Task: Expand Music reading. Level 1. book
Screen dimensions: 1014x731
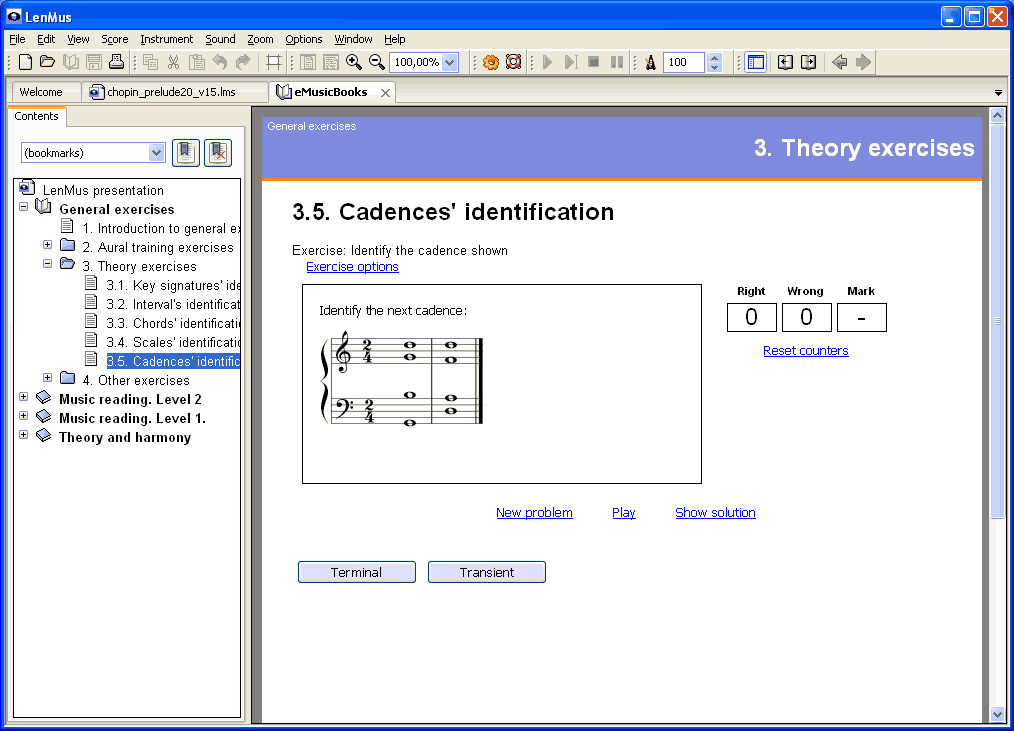Action: point(24,415)
